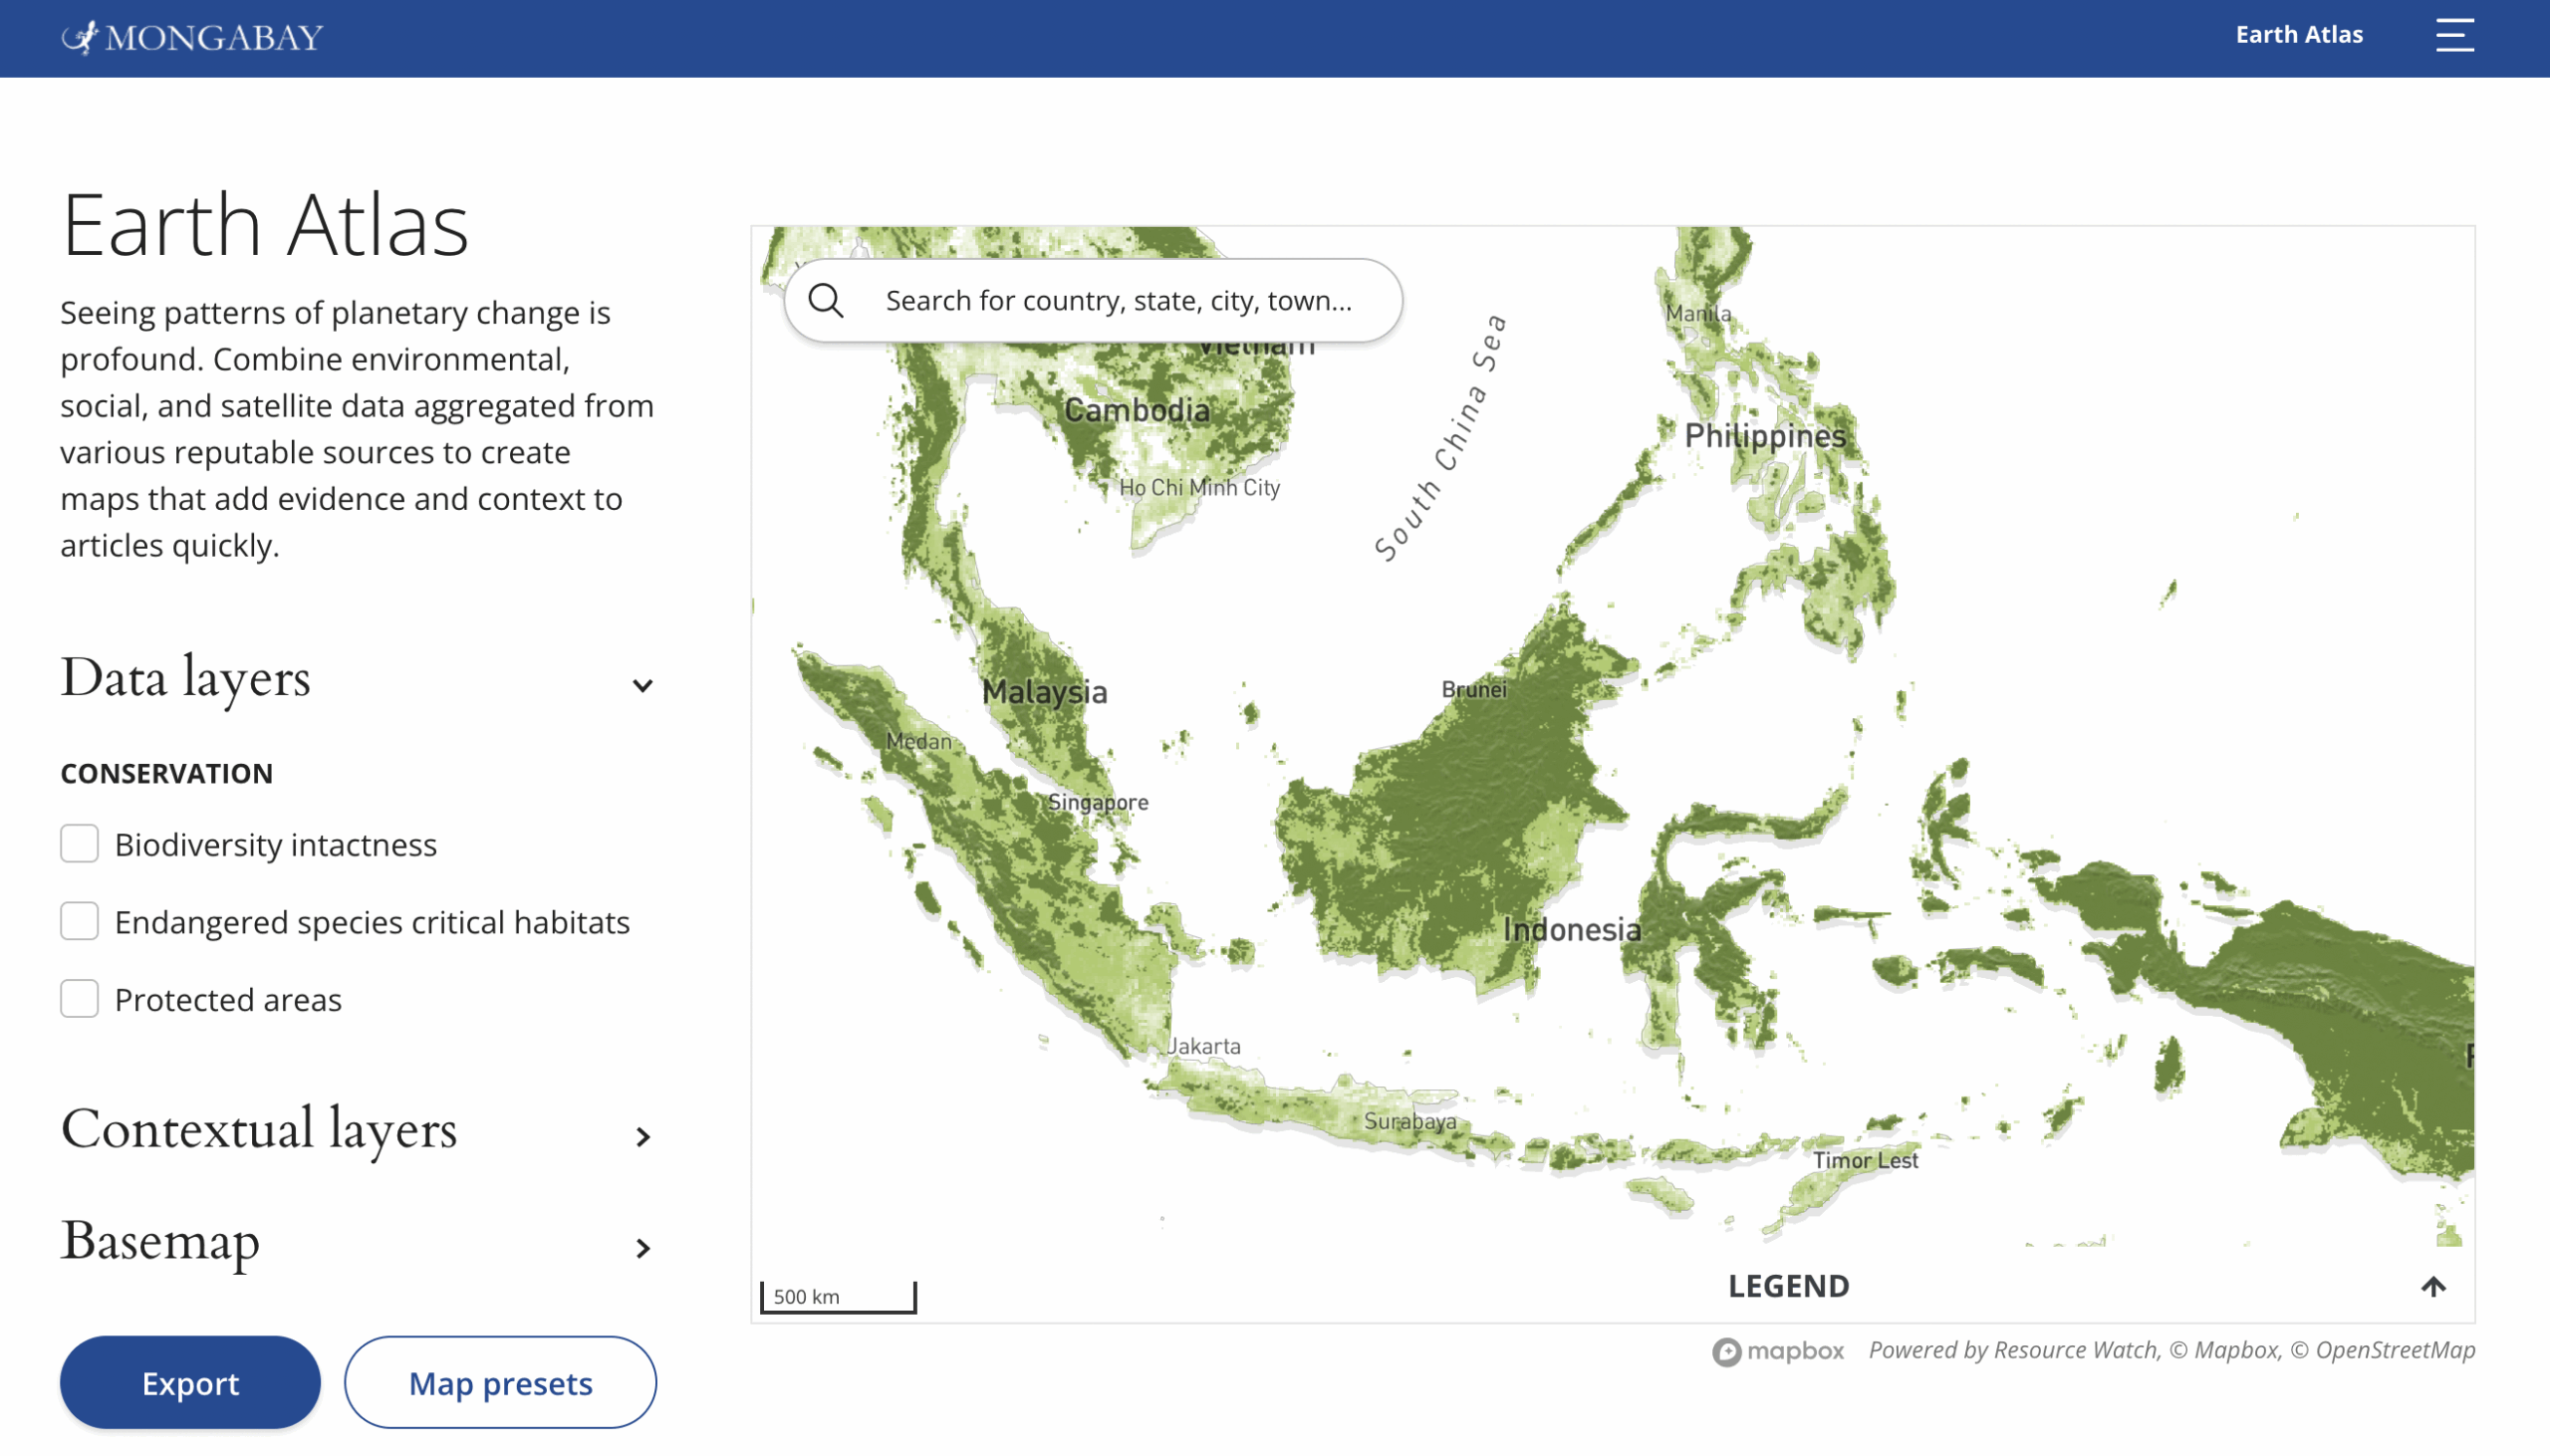This screenshot has width=2550, height=1456.
Task: Toggle the Protected areas checkbox
Action: click(79, 999)
